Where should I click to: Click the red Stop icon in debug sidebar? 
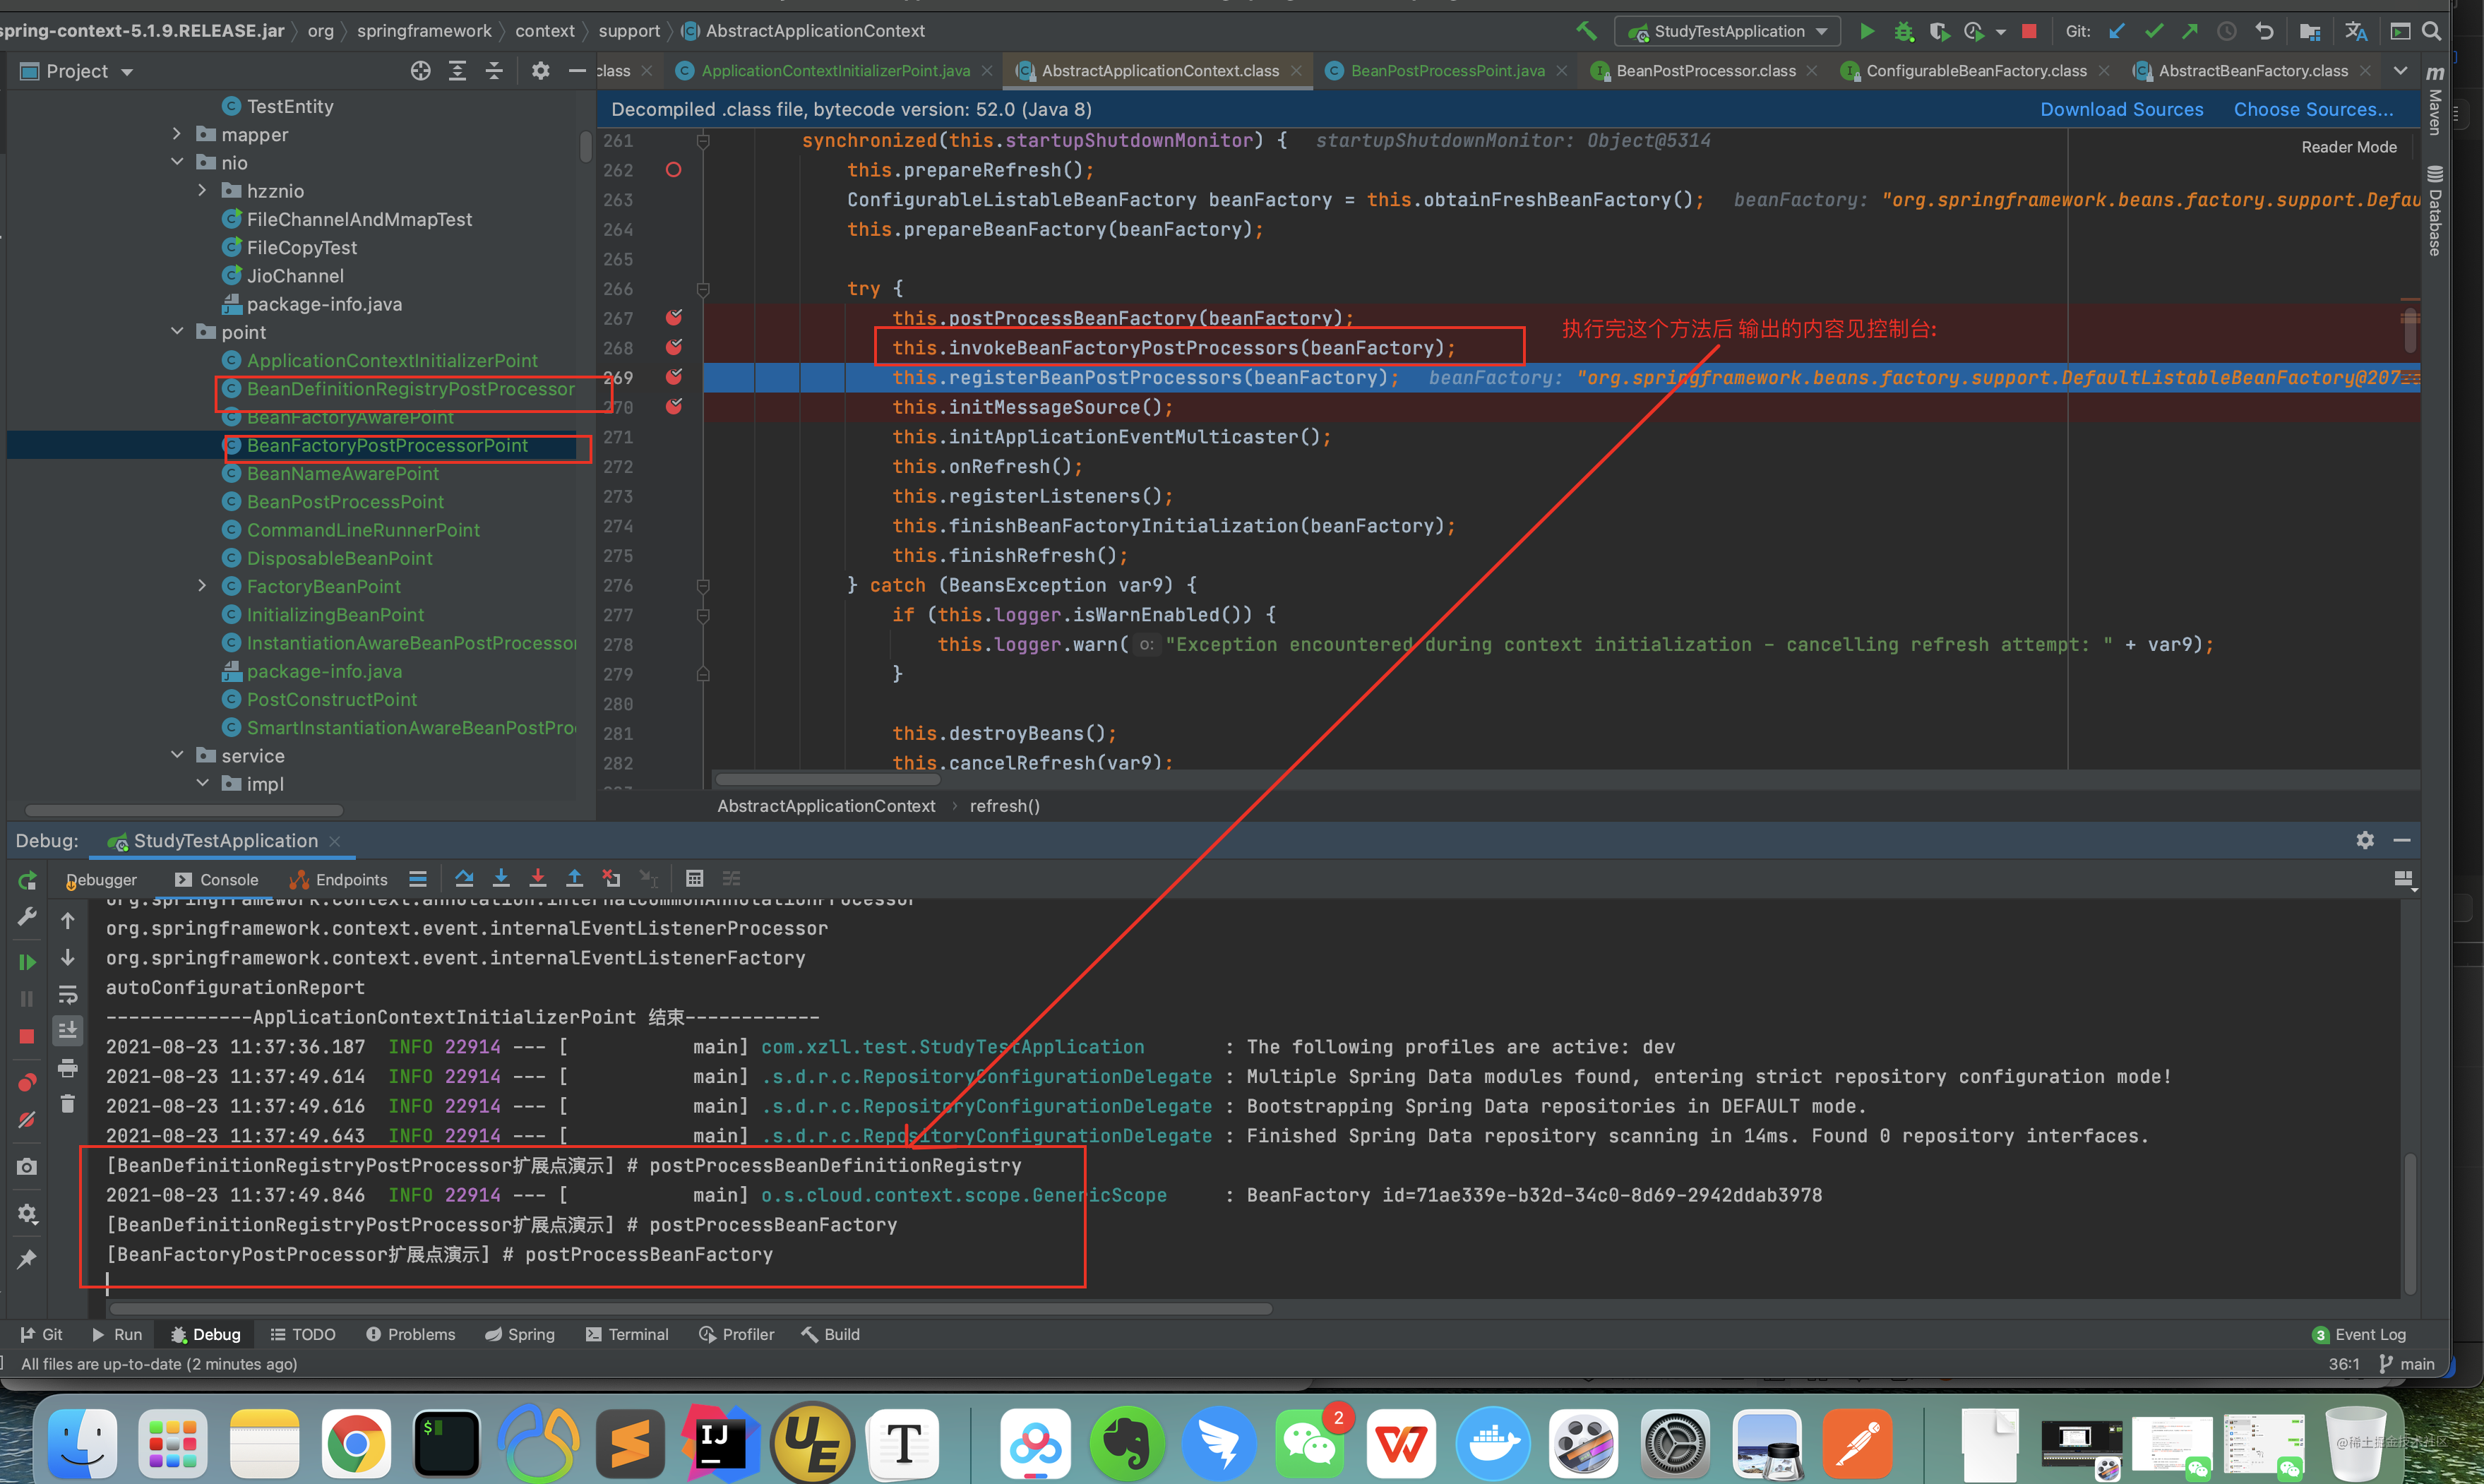[27, 1036]
